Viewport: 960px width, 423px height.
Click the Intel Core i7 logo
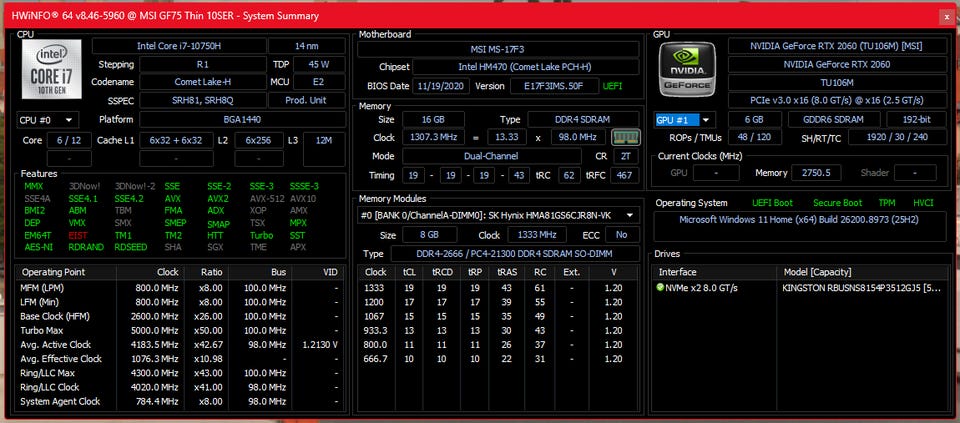click(51, 70)
